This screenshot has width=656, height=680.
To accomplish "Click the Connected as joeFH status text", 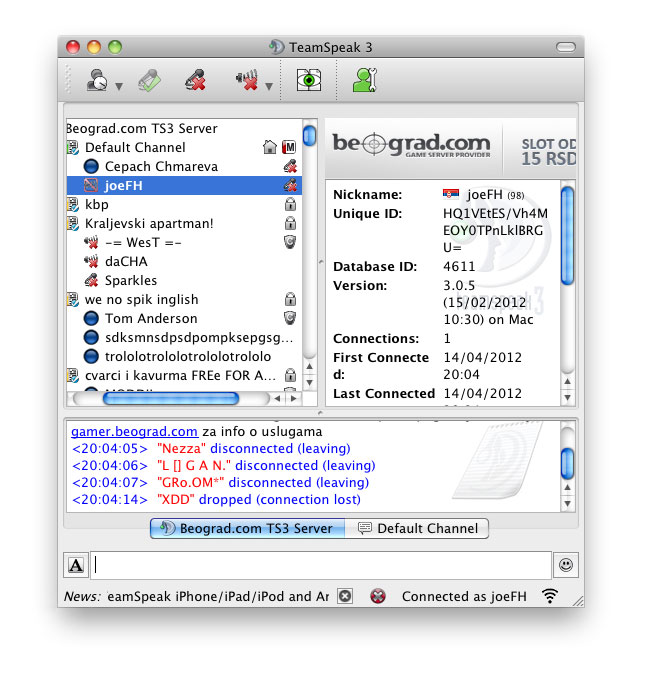I will click(x=464, y=597).
